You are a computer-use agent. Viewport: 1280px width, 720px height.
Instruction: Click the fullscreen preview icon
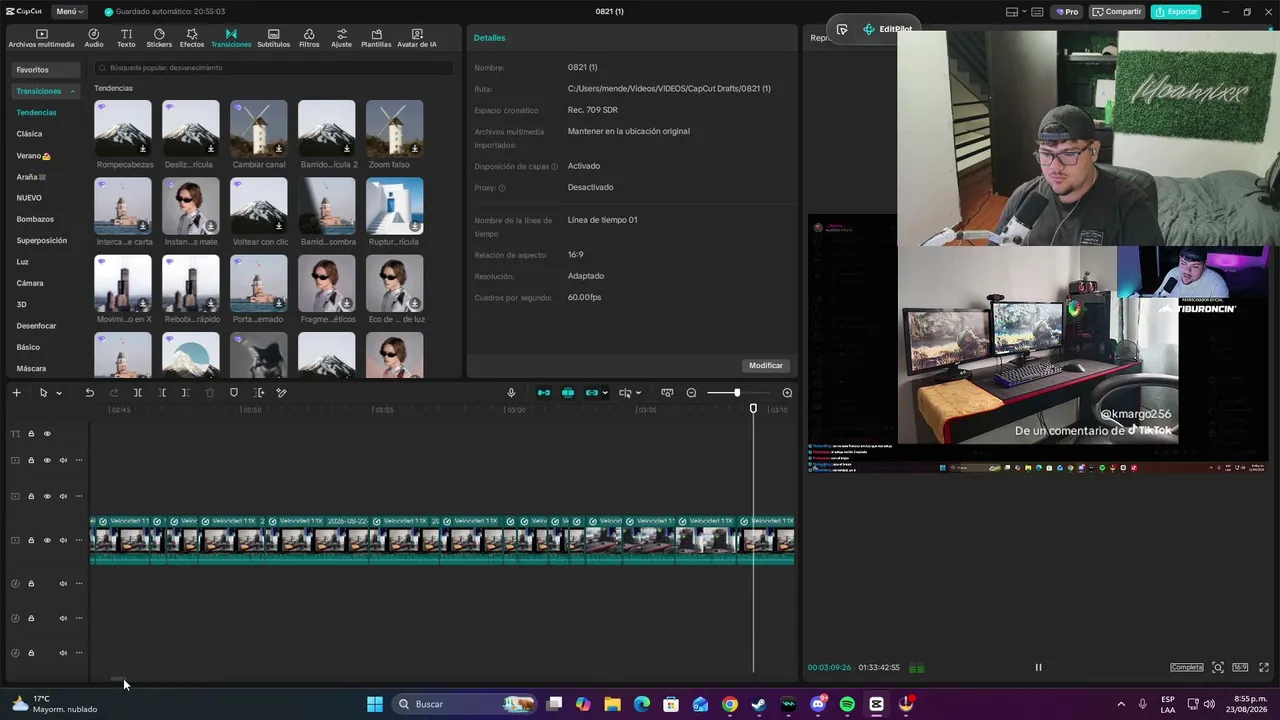[x=1264, y=667]
